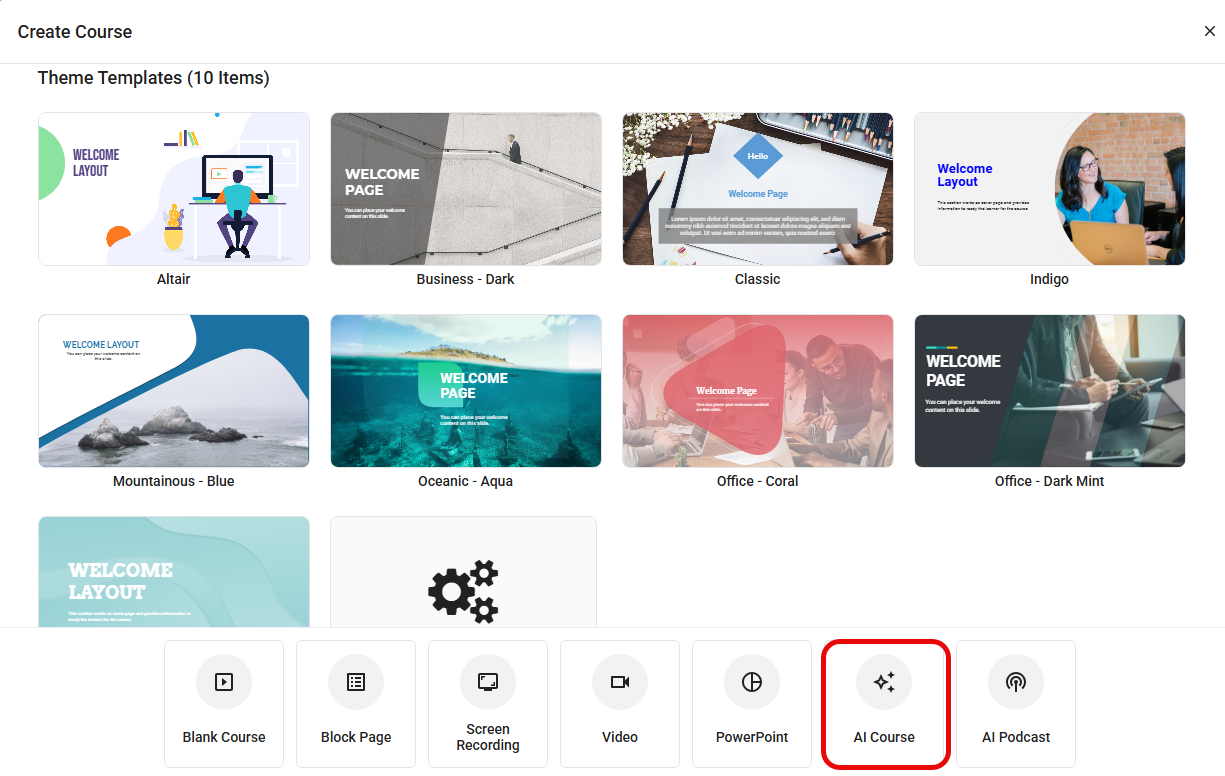1225x776 pixels.
Task: Click the Classic theme name
Action: pos(758,279)
